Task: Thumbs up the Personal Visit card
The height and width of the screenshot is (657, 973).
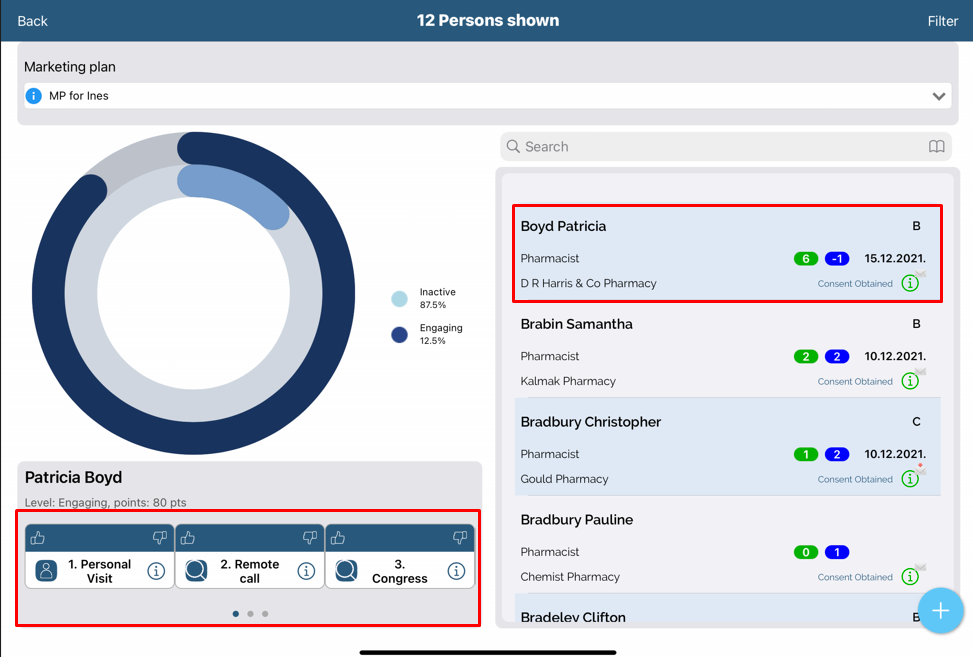Action: click(38, 538)
